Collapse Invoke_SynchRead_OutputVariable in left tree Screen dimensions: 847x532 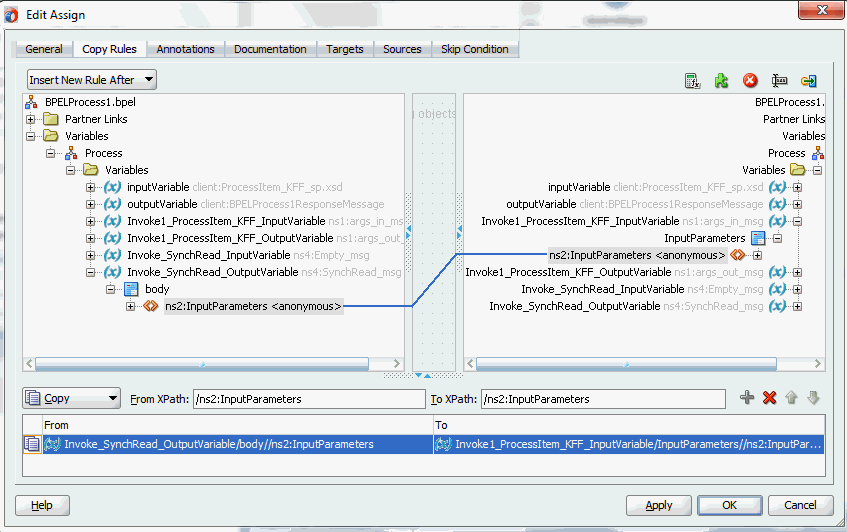(90, 272)
